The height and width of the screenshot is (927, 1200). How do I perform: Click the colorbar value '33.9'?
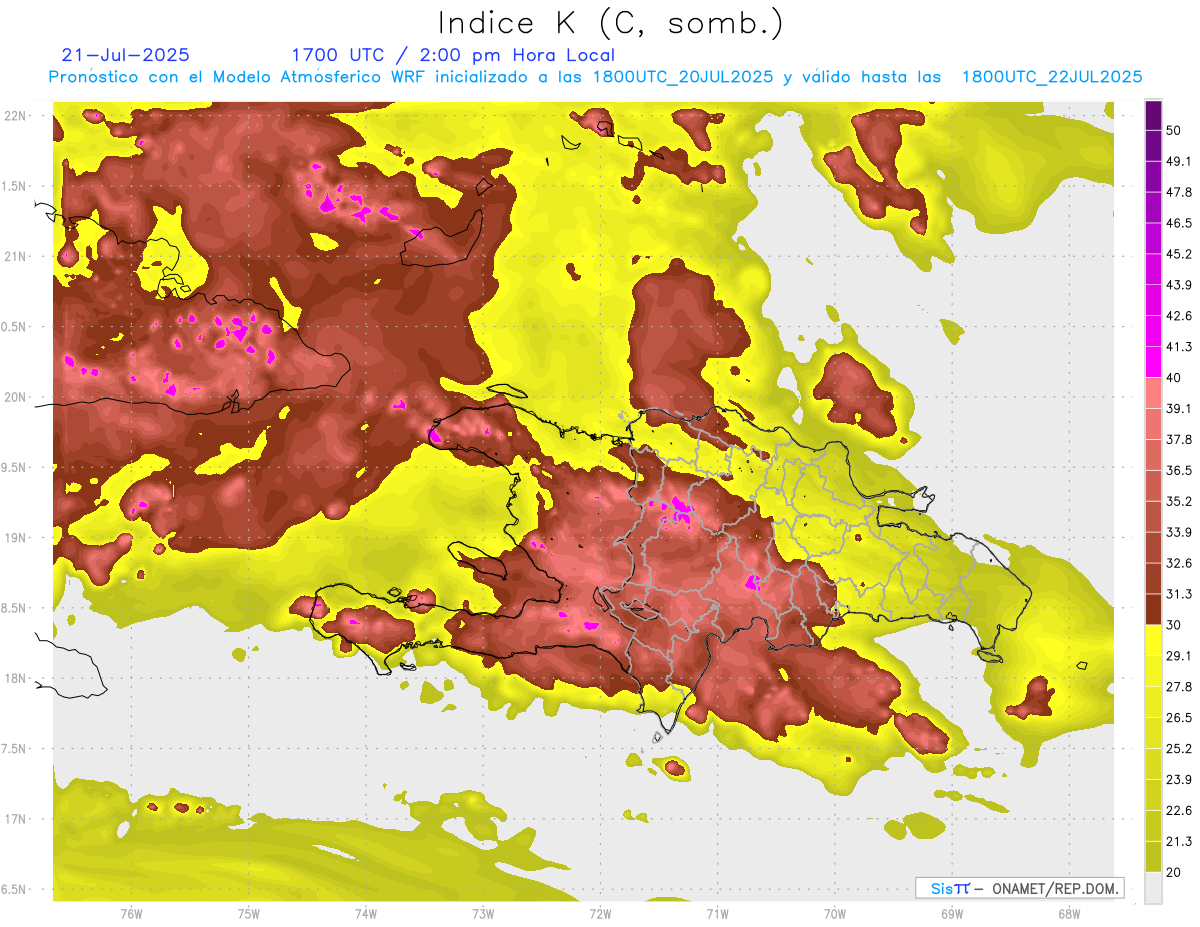(x=1179, y=532)
